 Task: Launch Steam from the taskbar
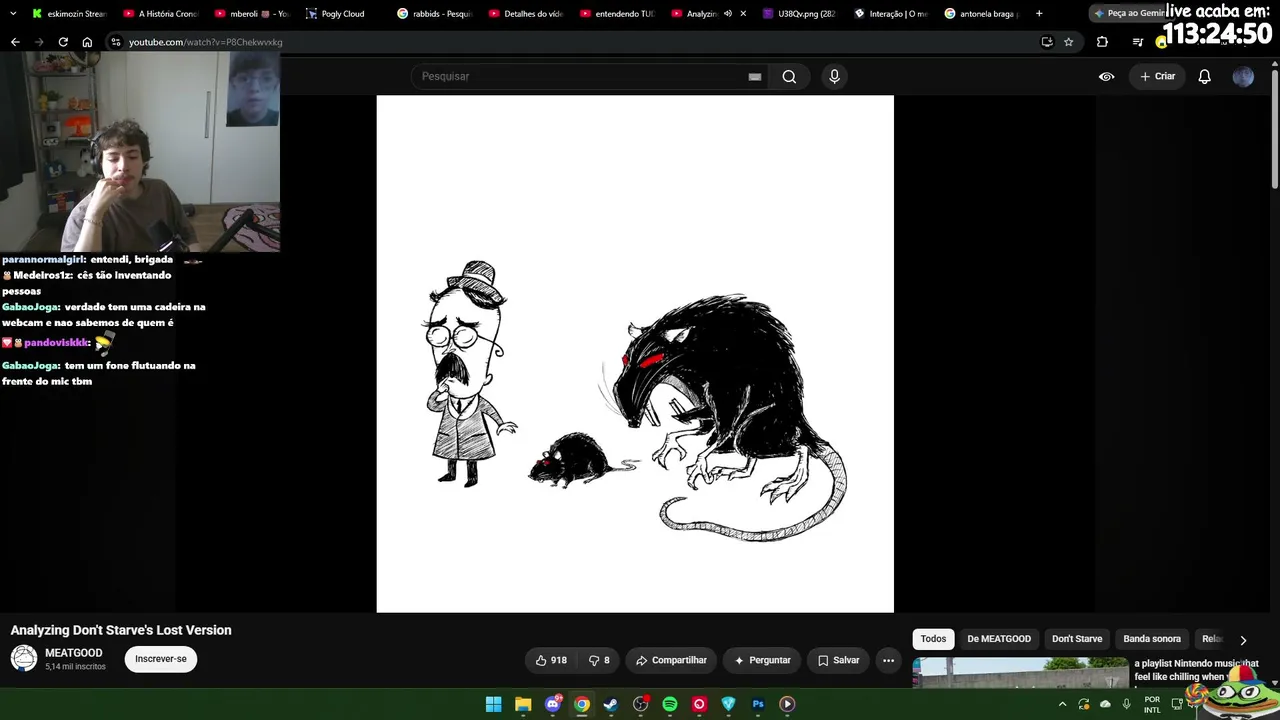tap(611, 704)
